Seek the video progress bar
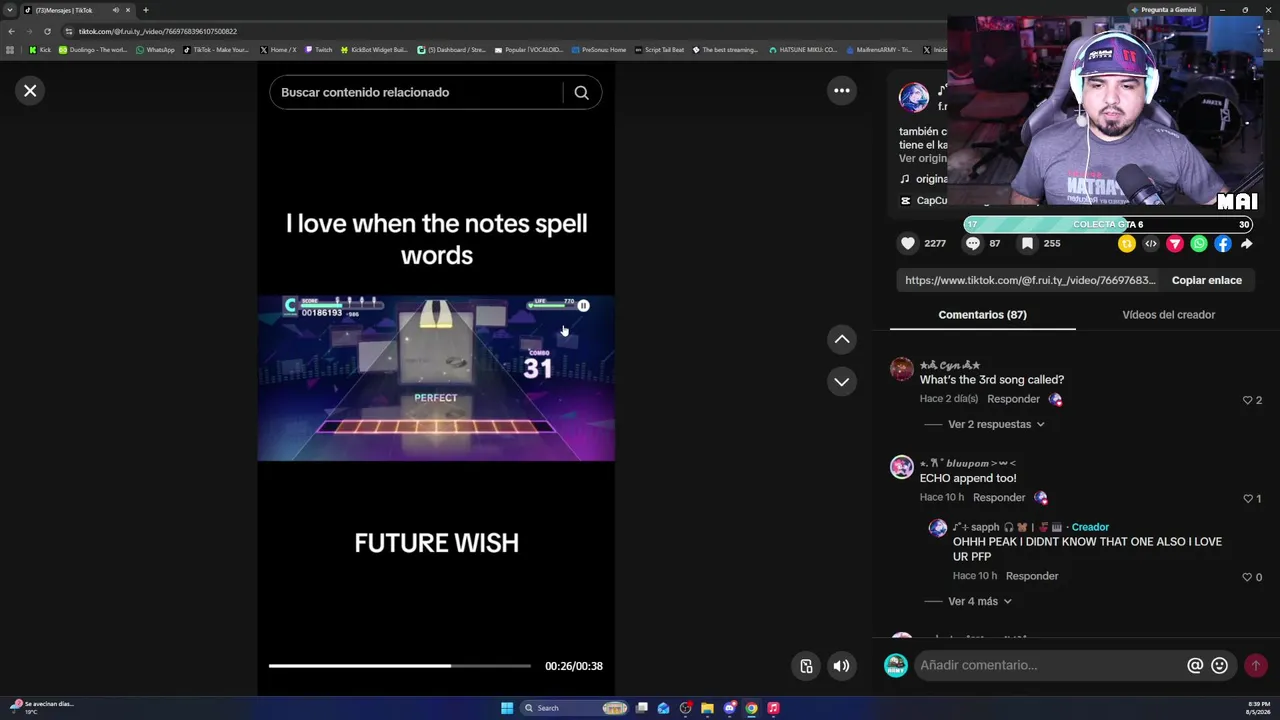 [400, 666]
